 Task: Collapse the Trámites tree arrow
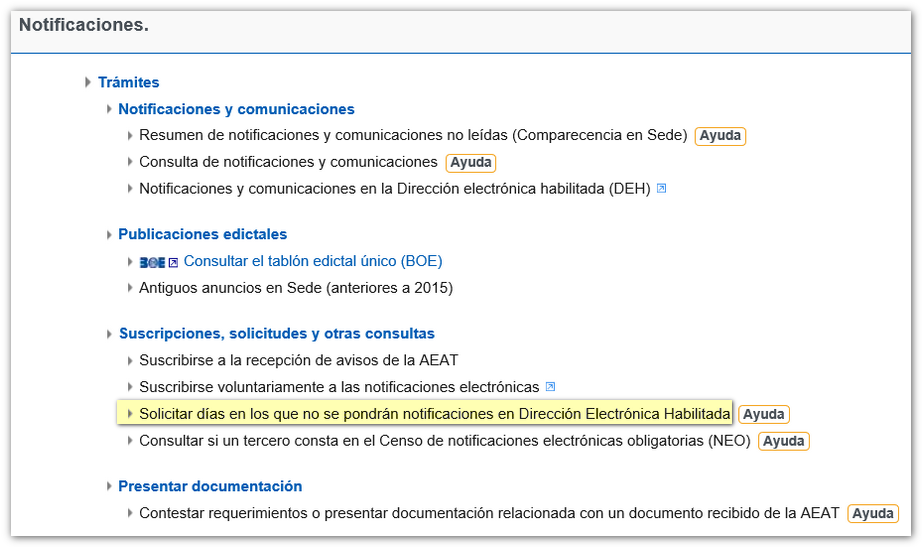click(88, 83)
